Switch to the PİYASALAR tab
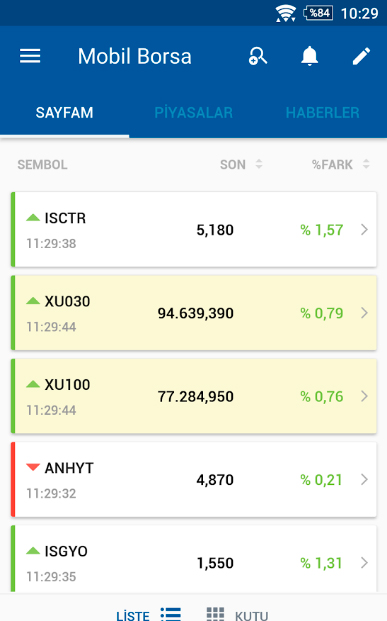Image resolution: width=387 pixels, height=621 pixels. 193,113
